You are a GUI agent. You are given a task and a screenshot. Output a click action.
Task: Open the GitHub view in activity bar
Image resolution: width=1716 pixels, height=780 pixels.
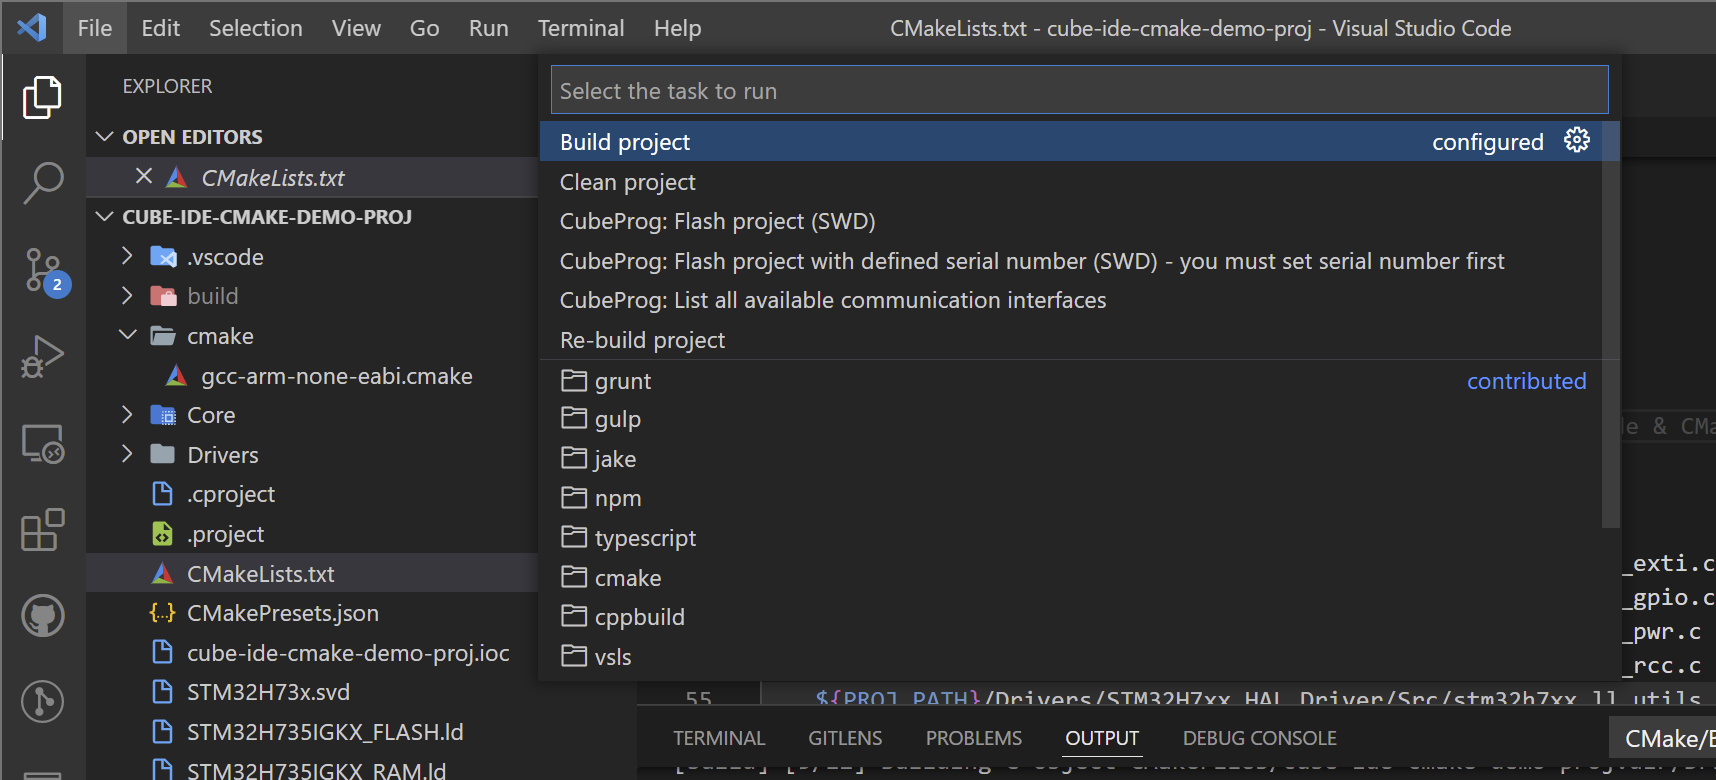[x=43, y=616]
